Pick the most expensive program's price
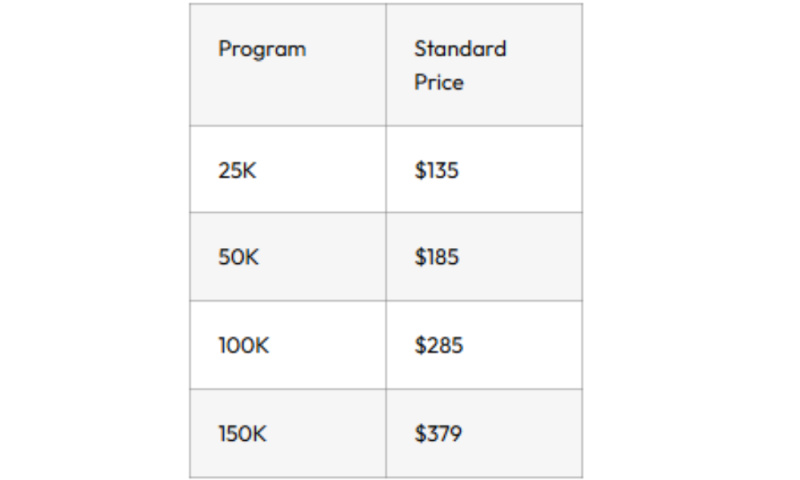This screenshot has width=800, height=480. [438, 434]
